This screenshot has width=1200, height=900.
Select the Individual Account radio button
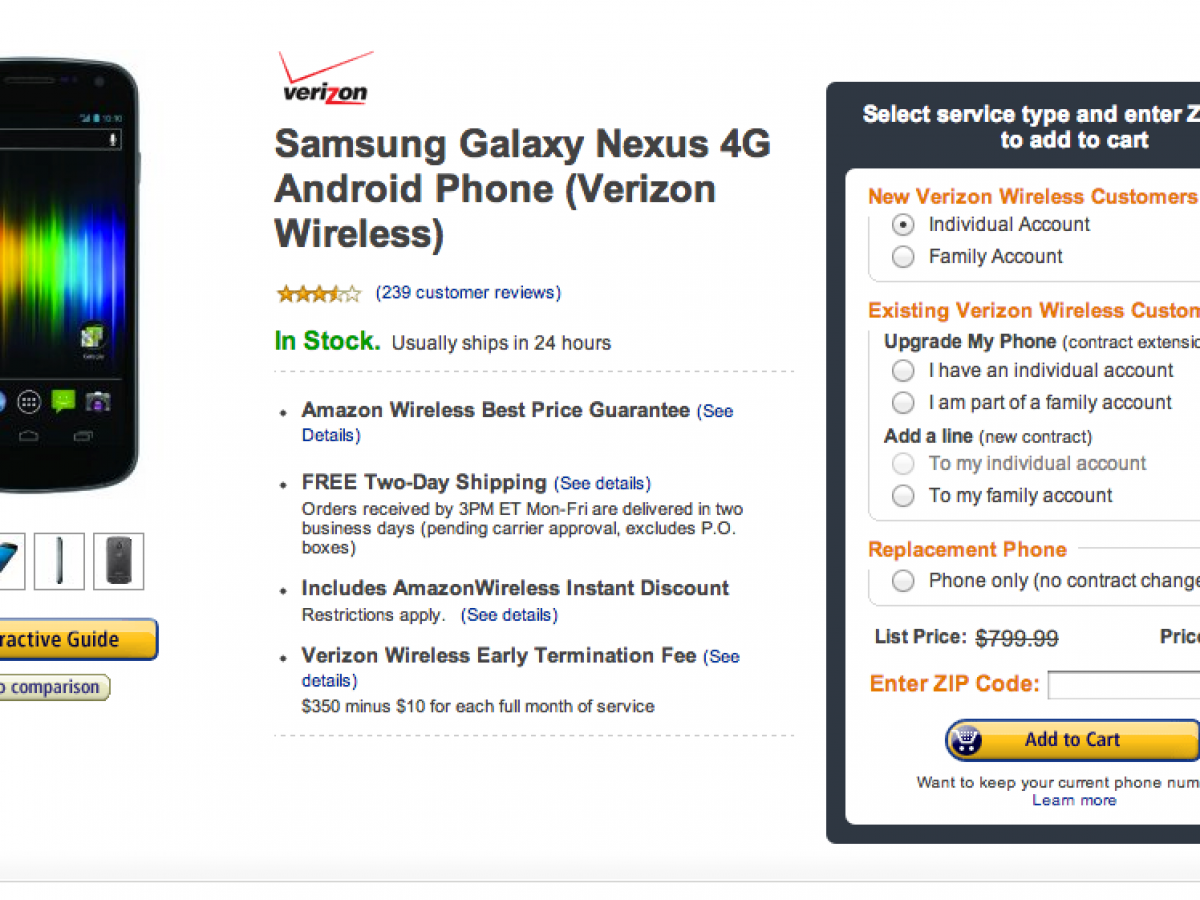tap(903, 225)
